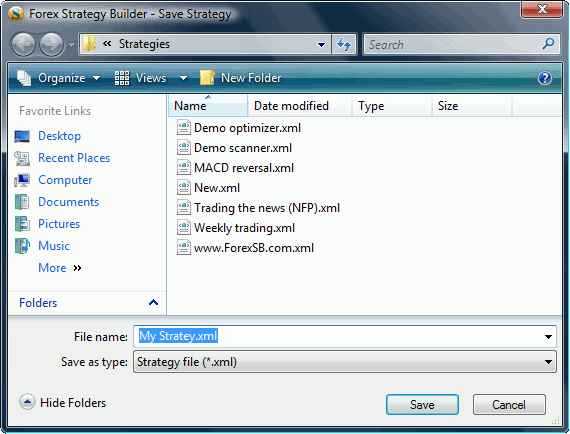This screenshot has width=570, height=434.
Task: Open the Views dropdown arrow
Action: pos(184,78)
